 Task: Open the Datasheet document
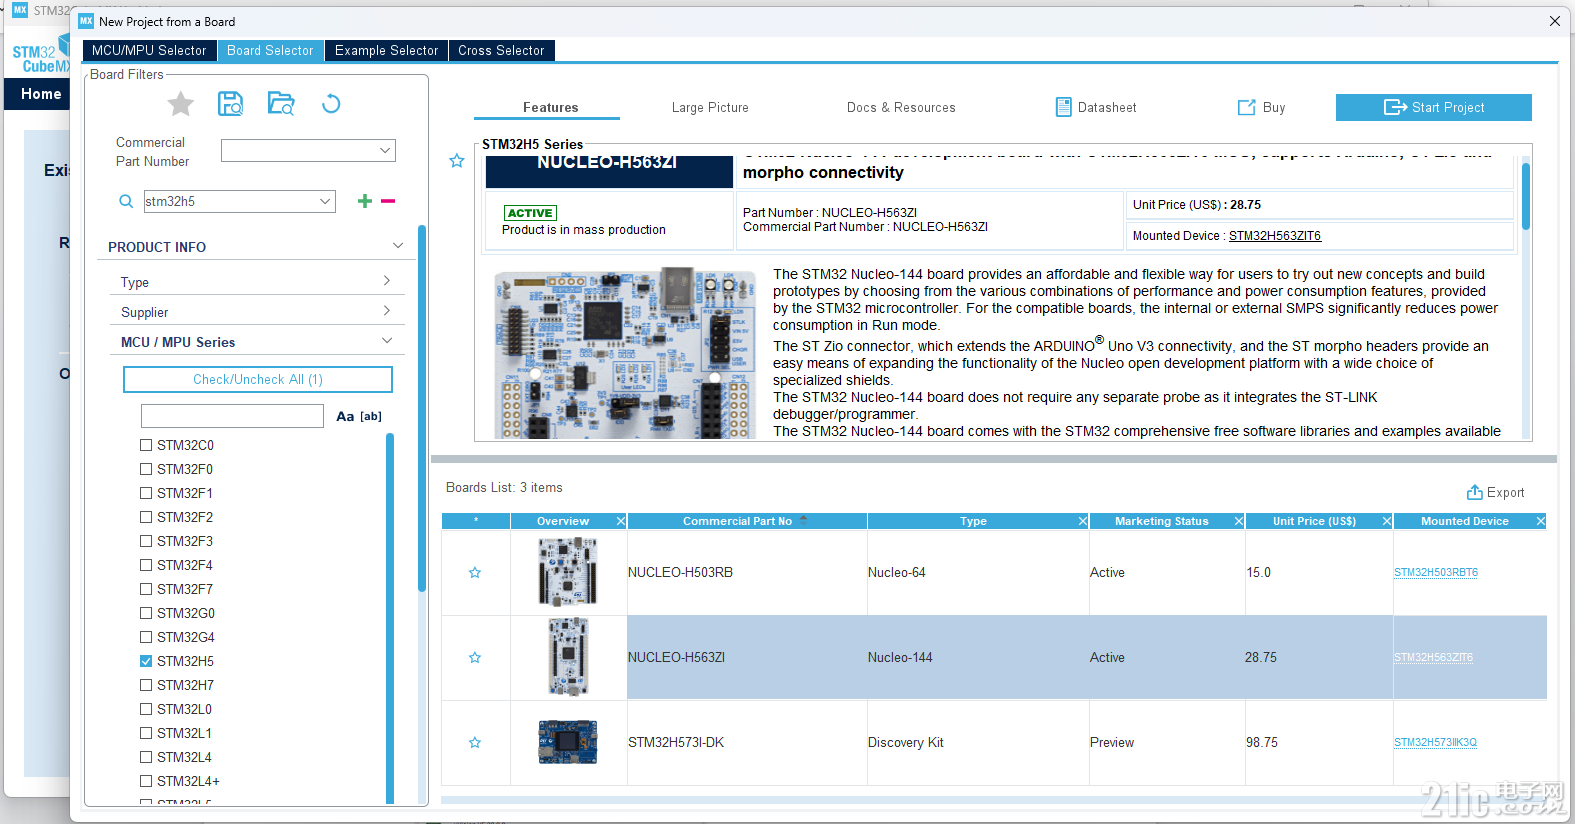pos(1096,107)
